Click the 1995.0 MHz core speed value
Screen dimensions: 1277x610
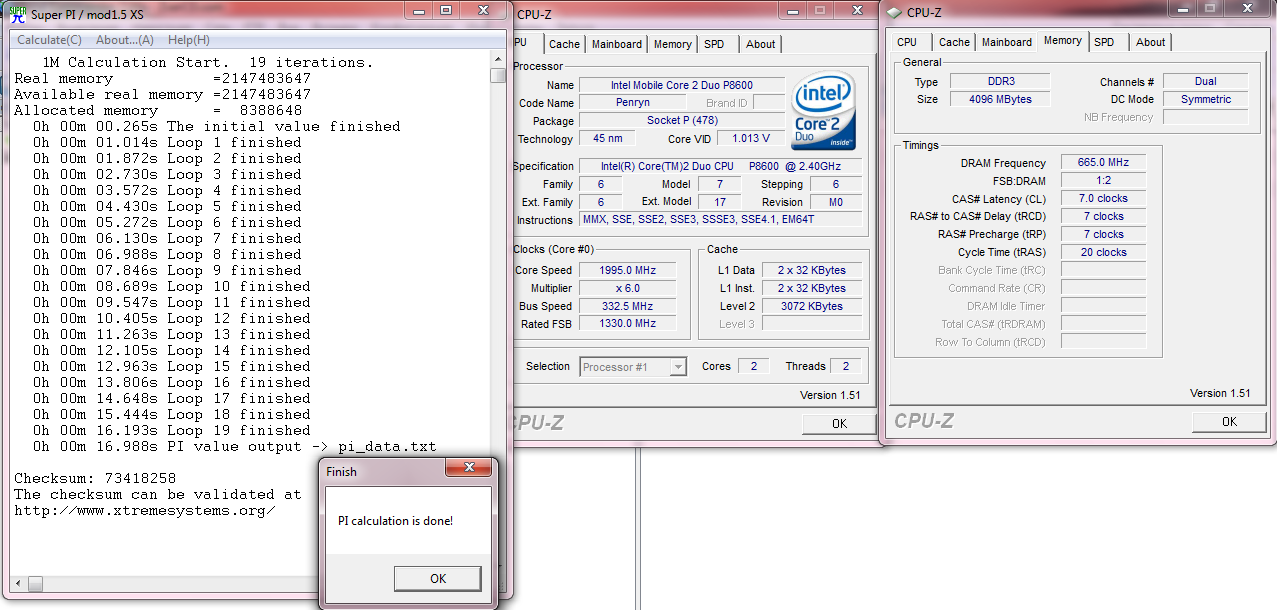point(627,270)
